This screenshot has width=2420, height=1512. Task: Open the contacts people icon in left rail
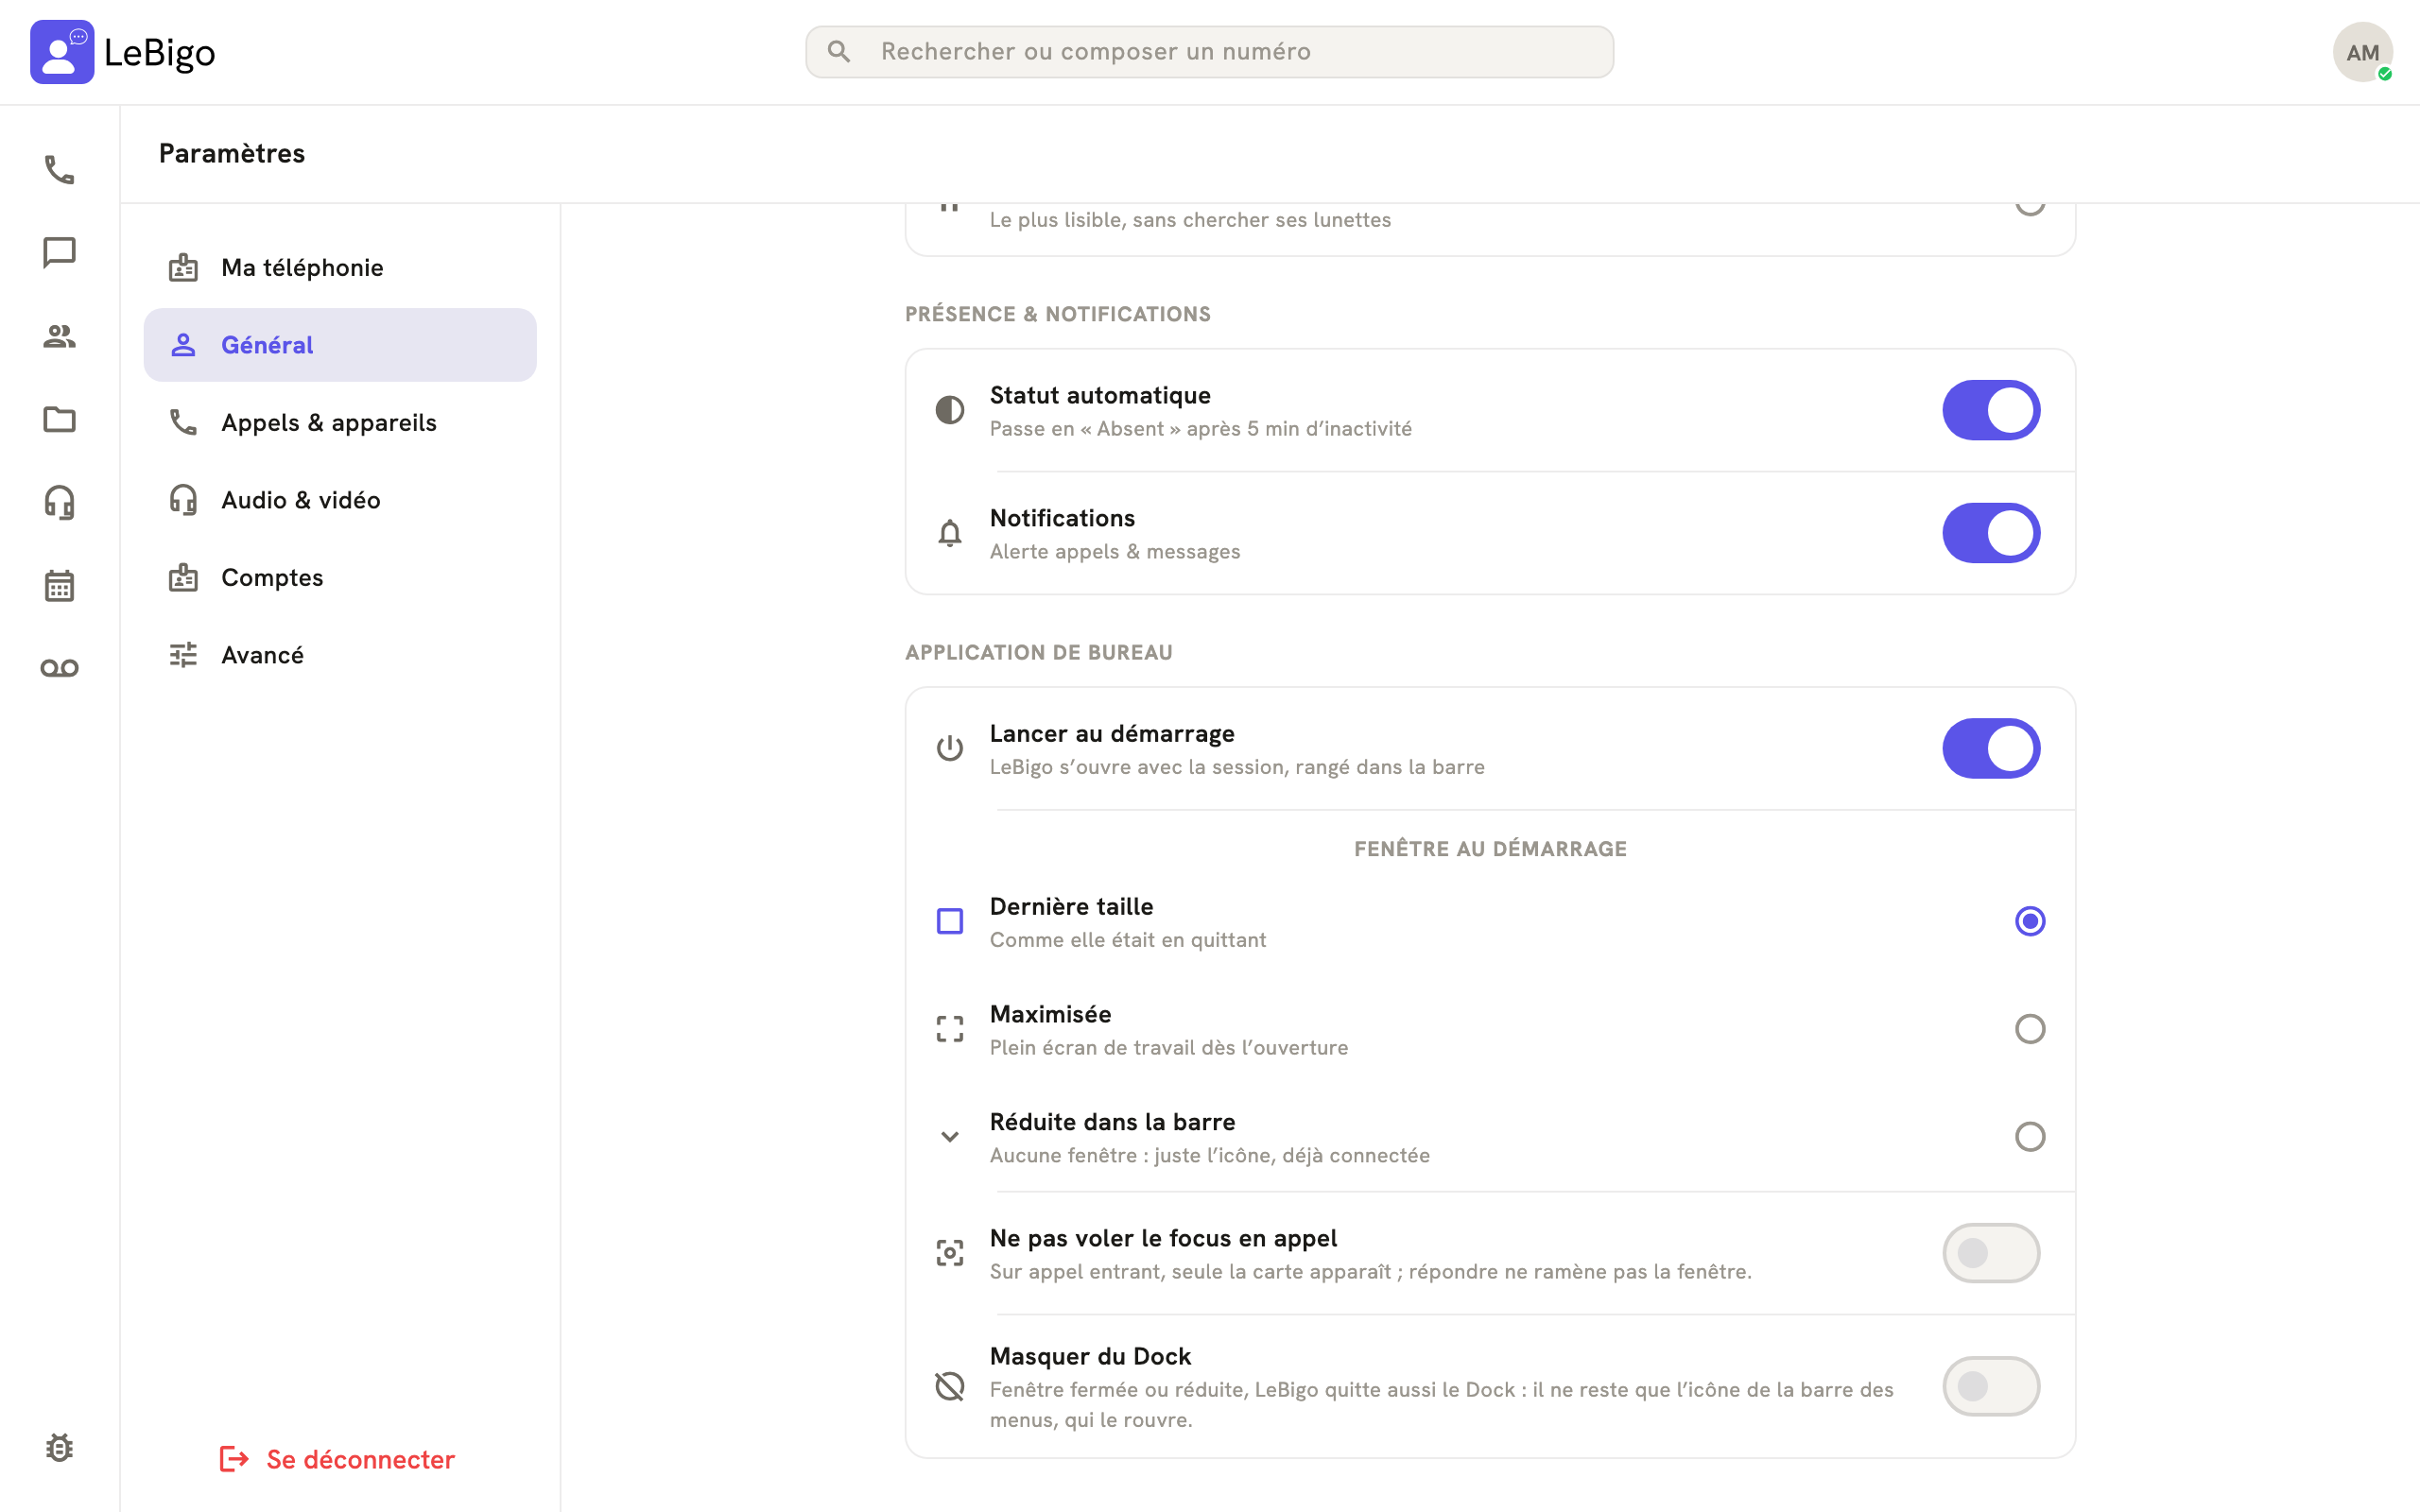pos(59,336)
